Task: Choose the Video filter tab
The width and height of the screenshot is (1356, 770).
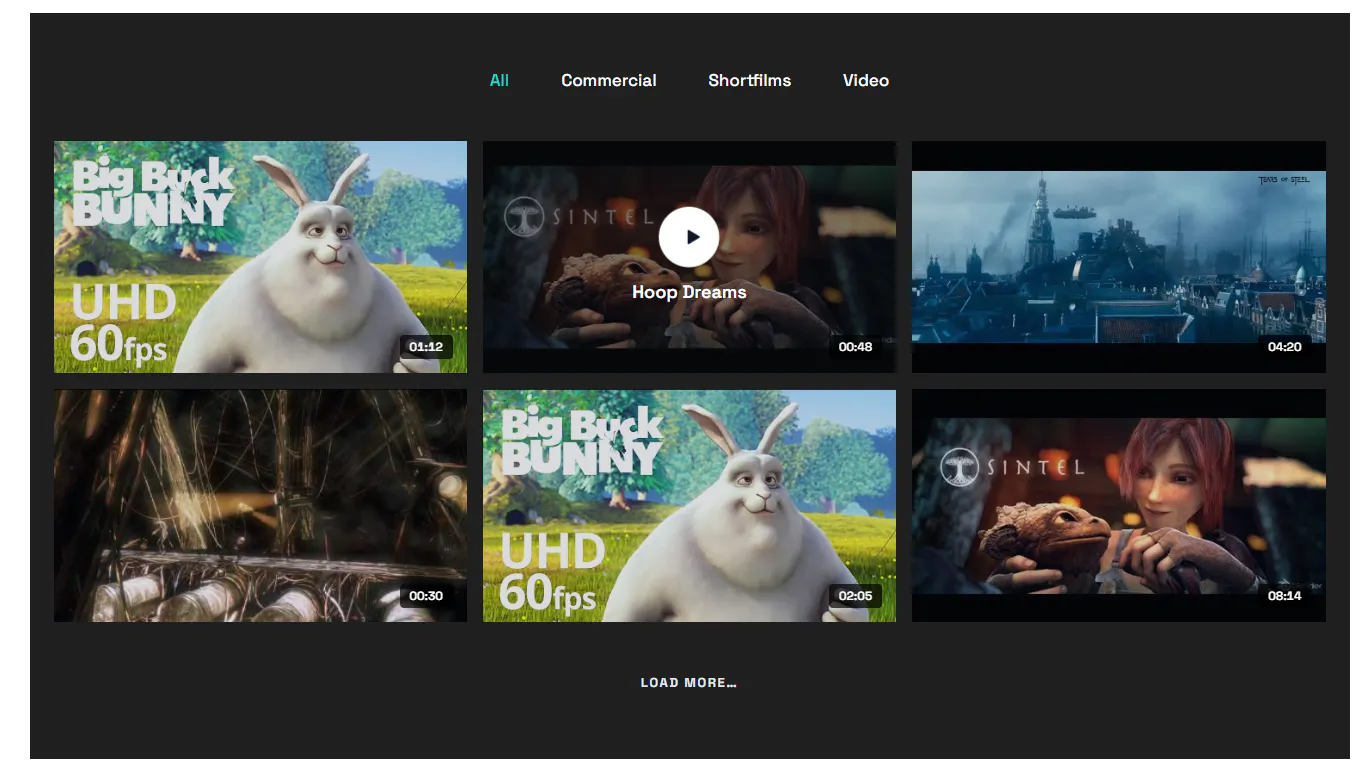Action: [866, 80]
